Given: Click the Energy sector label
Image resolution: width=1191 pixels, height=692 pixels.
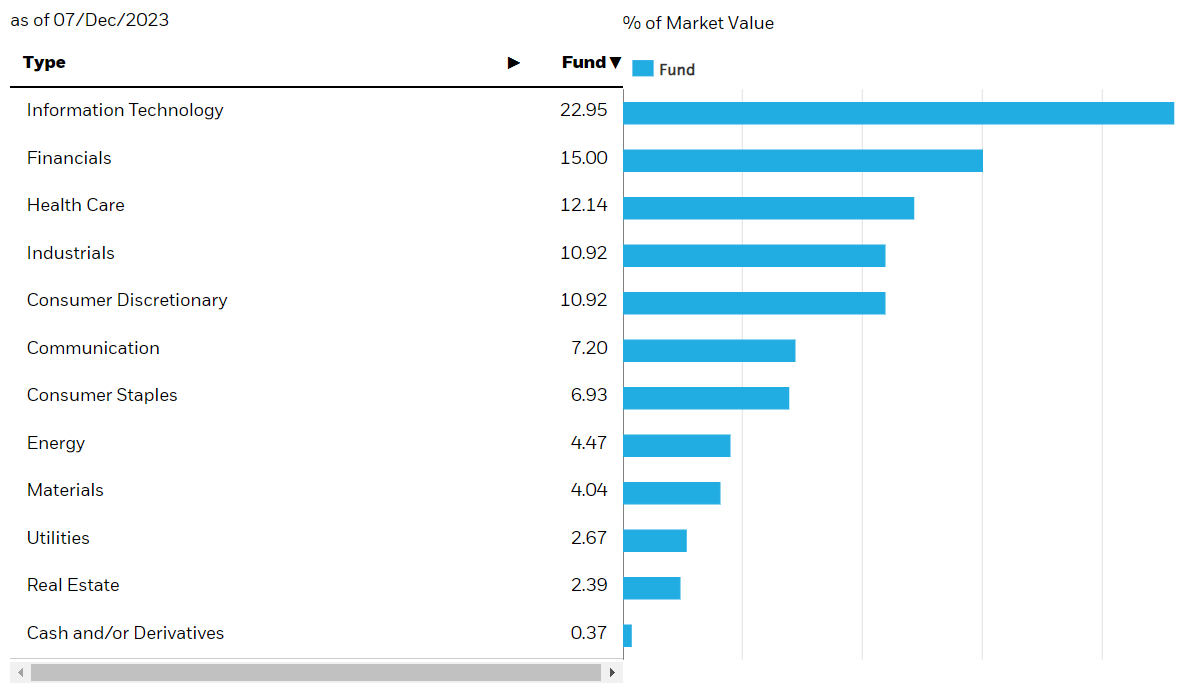Looking at the screenshot, I should [56, 443].
